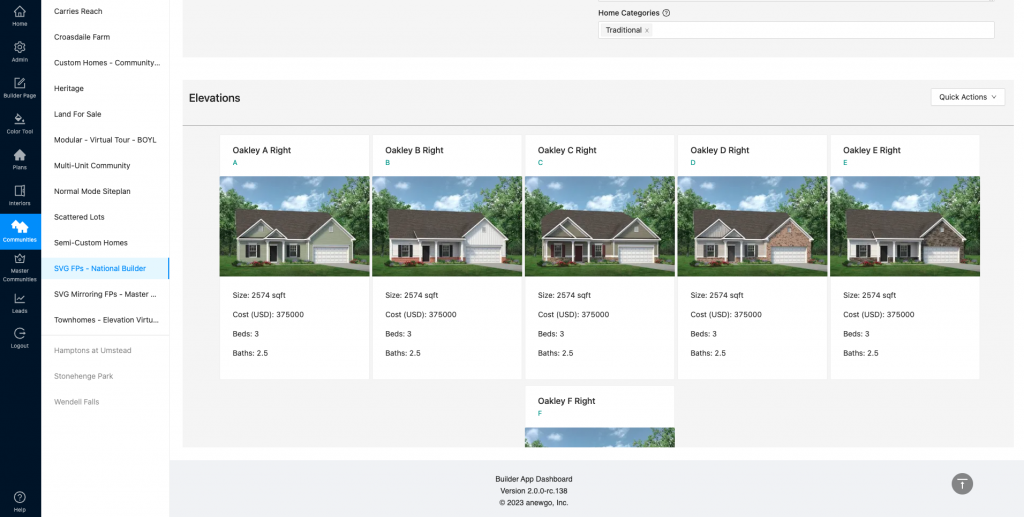The width and height of the screenshot is (1024, 517).
Task: Select Modular - Virtual Tour - BOYL
Action: tap(105, 140)
